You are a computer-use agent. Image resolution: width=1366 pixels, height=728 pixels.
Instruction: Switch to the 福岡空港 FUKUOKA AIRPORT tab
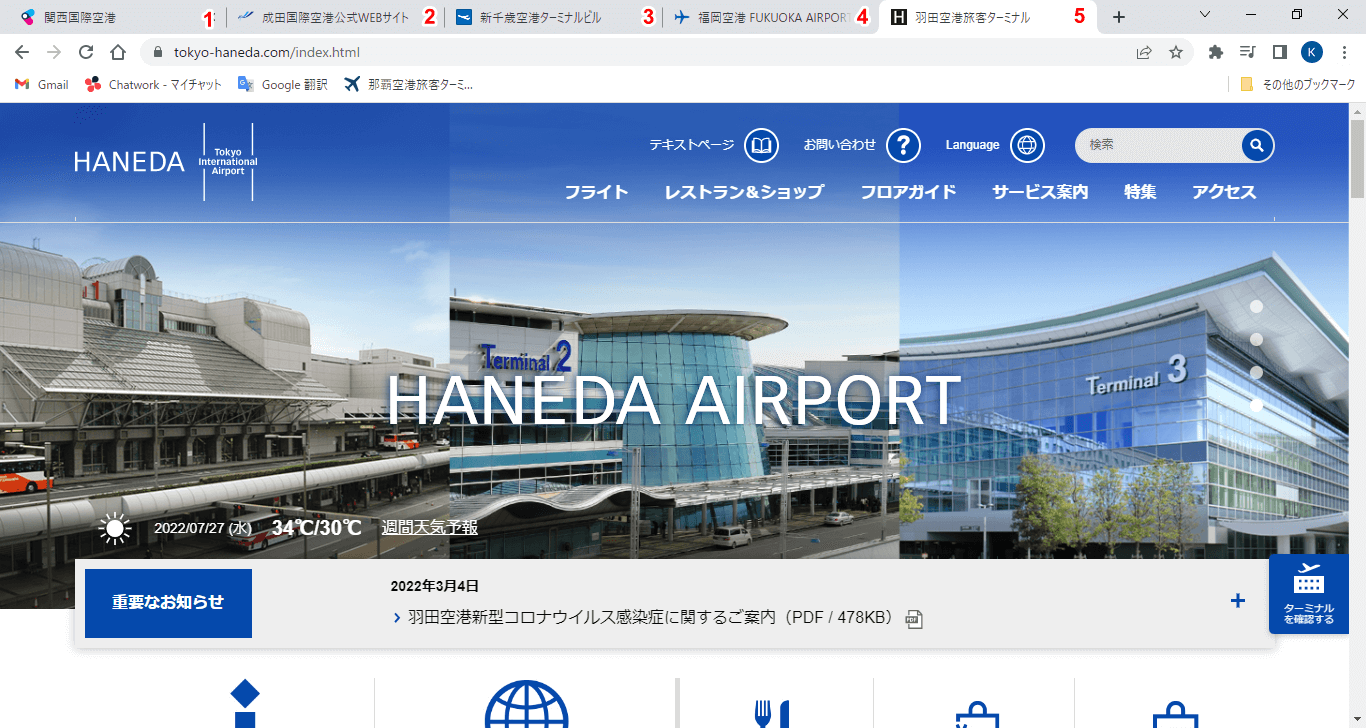(770, 17)
